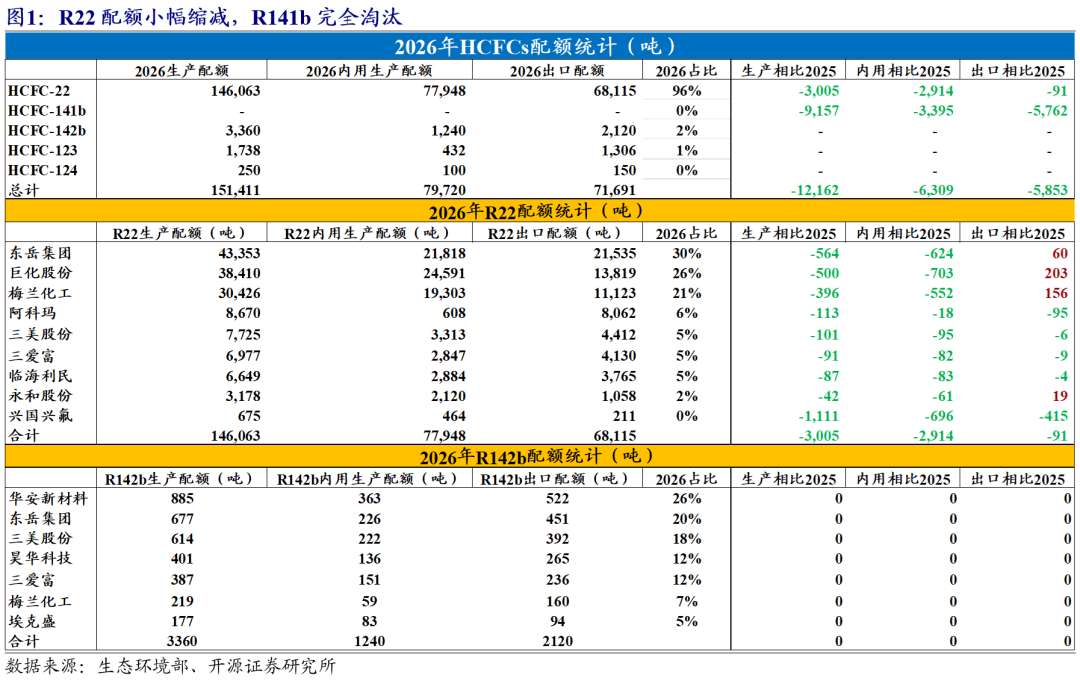The height and width of the screenshot is (681, 1080).
Task: Select the 昊华科技 row label
Action: point(40,558)
